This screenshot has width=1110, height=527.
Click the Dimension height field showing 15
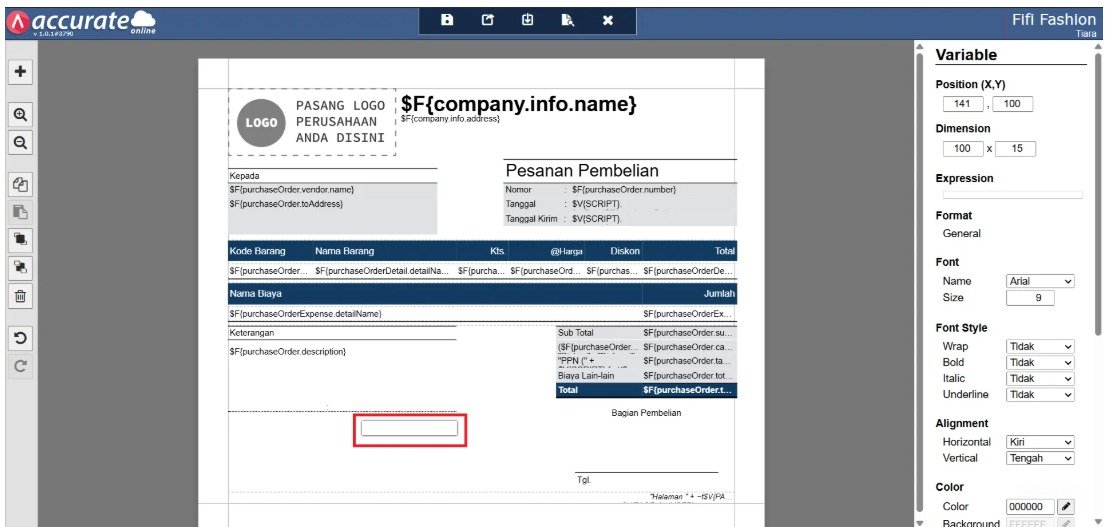(x=1016, y=149)
